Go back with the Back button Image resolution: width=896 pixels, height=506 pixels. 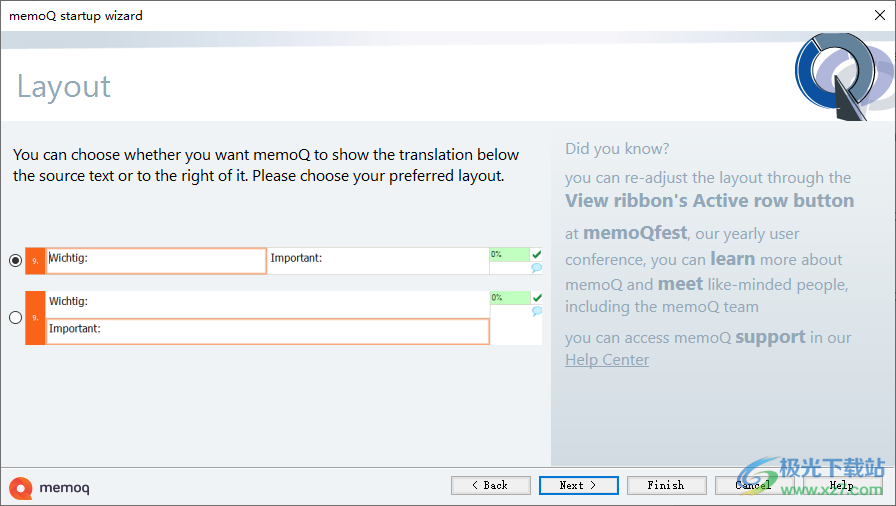[490, 485]
